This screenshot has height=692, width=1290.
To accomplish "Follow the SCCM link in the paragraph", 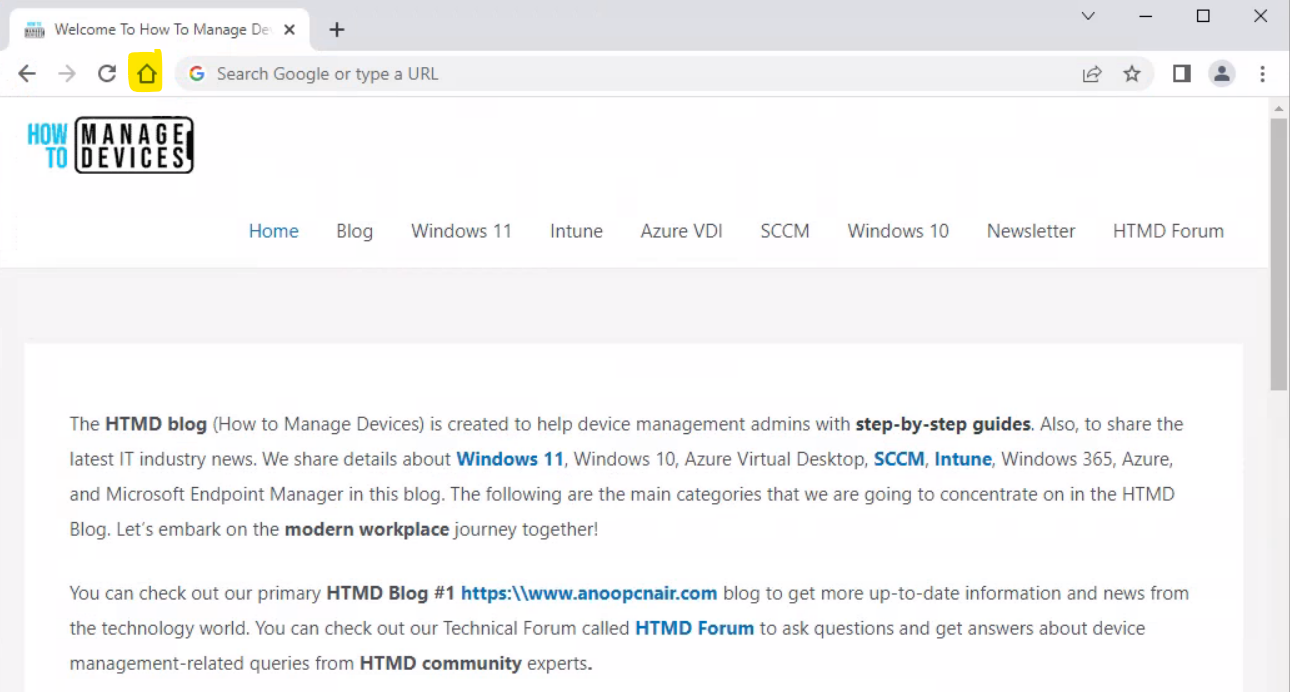I will [x=899, y=459].
